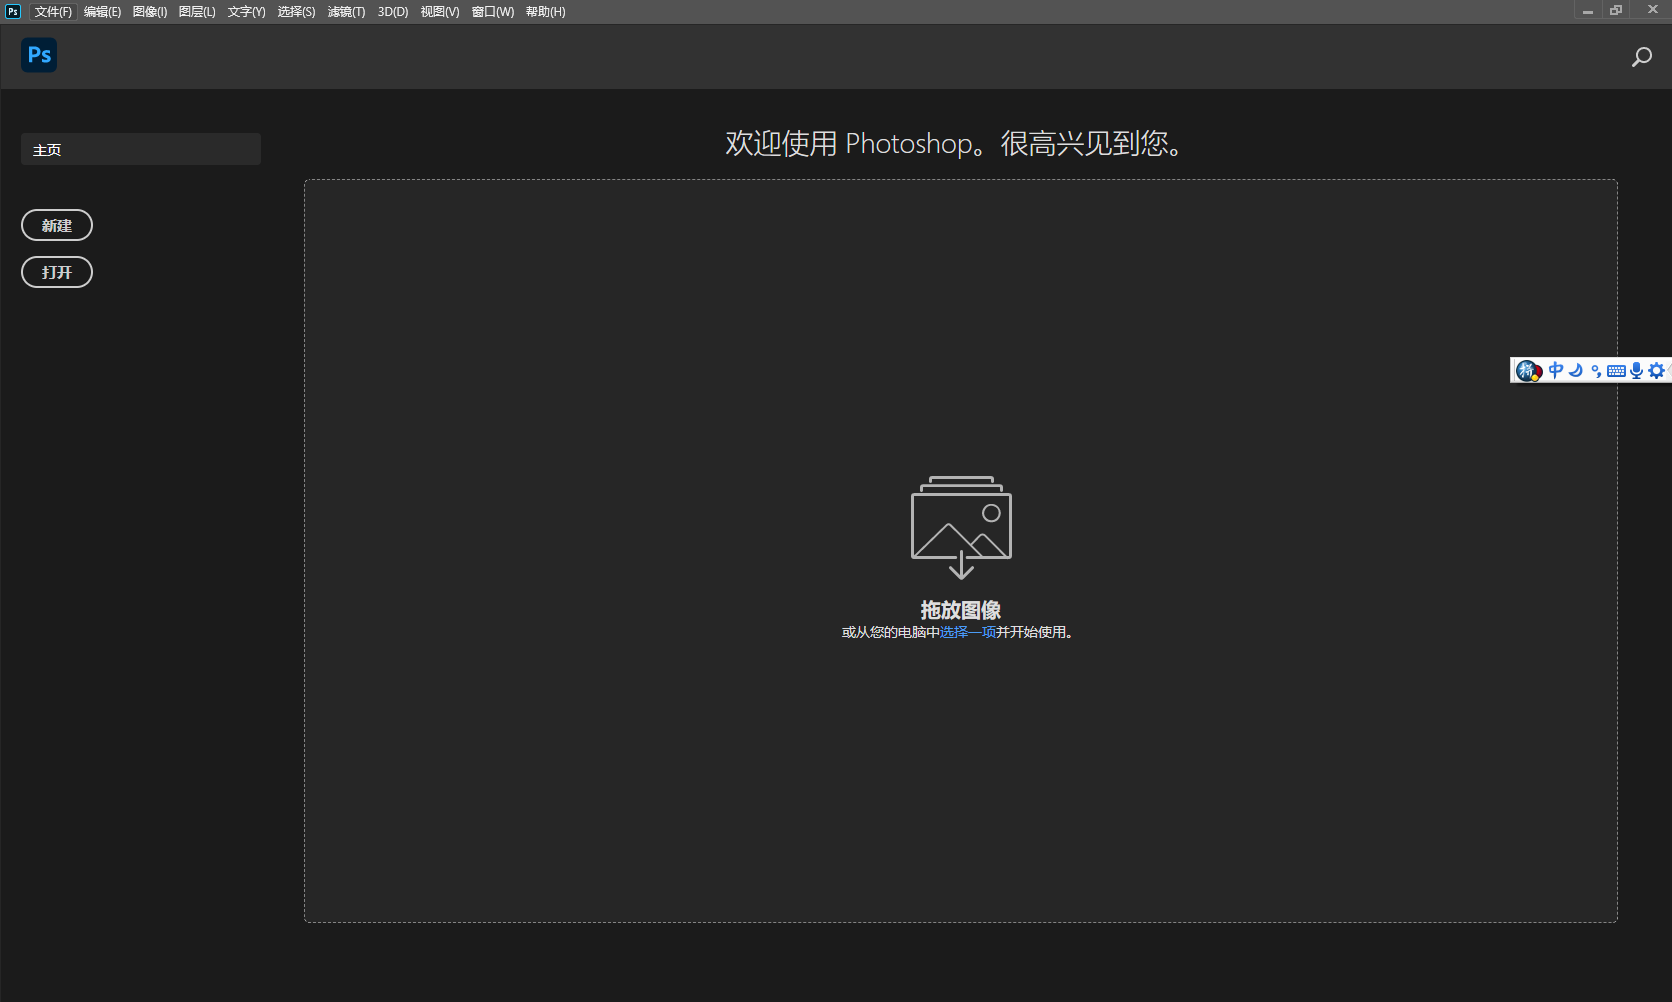Click the 打开 button
This screenshot has width=1672, height=1002.
pyautogui.click(x=56, y=271)
